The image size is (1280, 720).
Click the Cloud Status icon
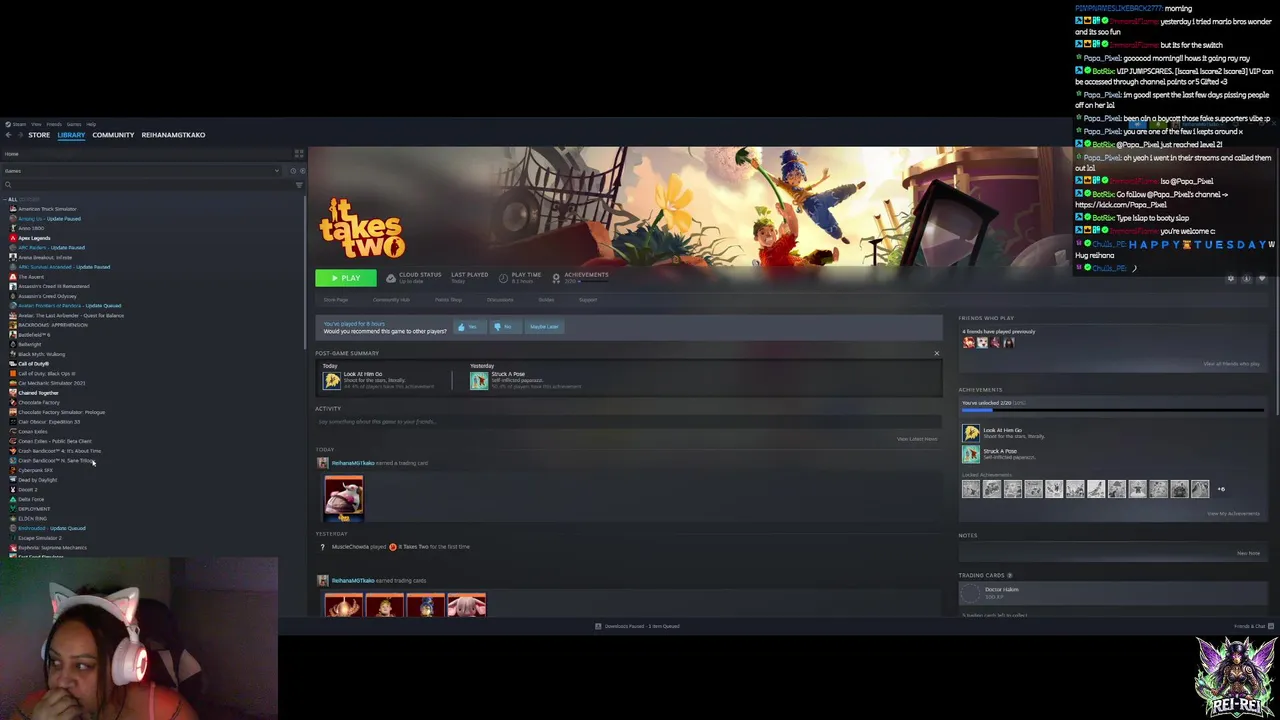click(391, 278)
